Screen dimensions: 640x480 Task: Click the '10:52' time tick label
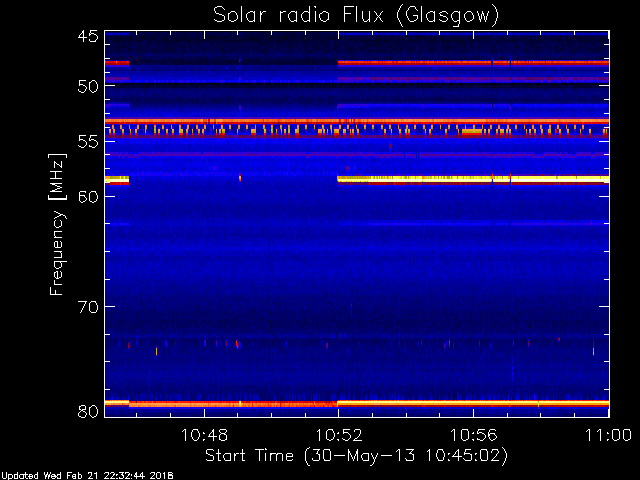point(338,435)
